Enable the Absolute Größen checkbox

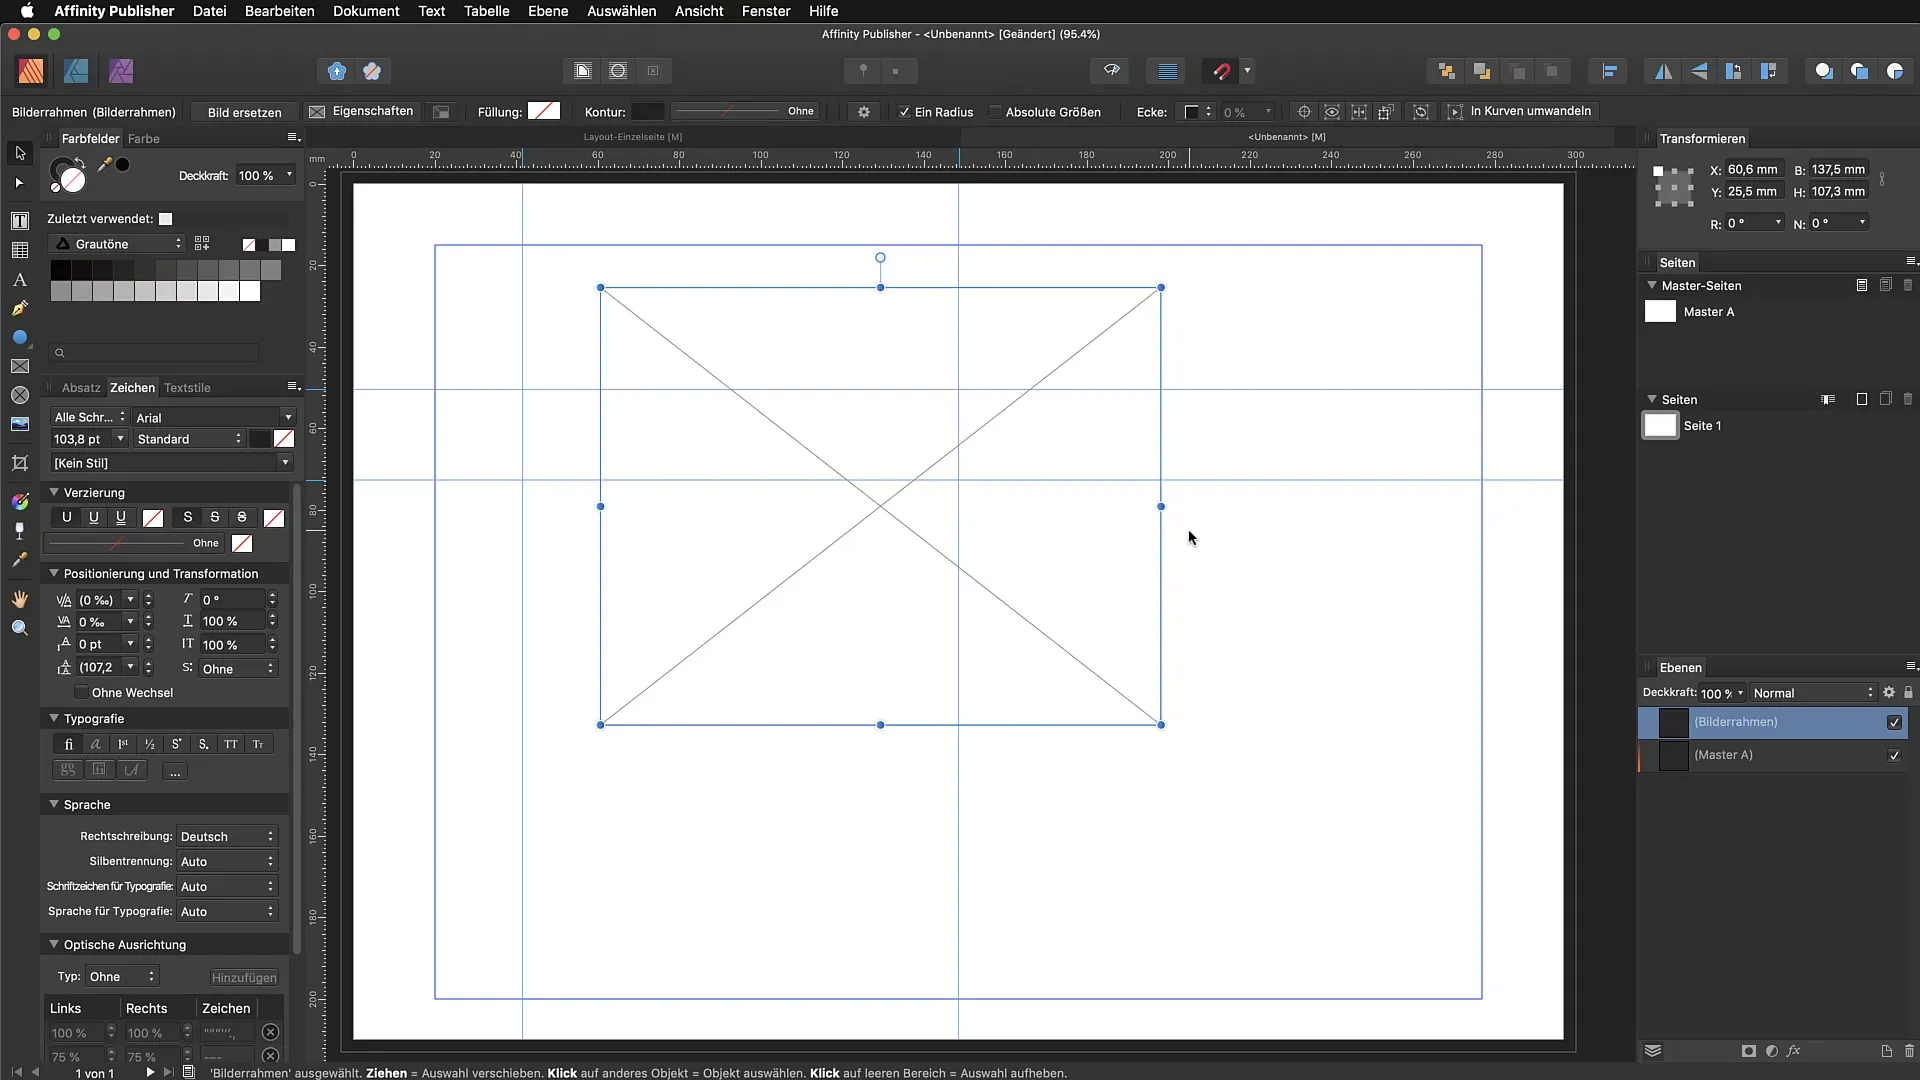[995, 112]
